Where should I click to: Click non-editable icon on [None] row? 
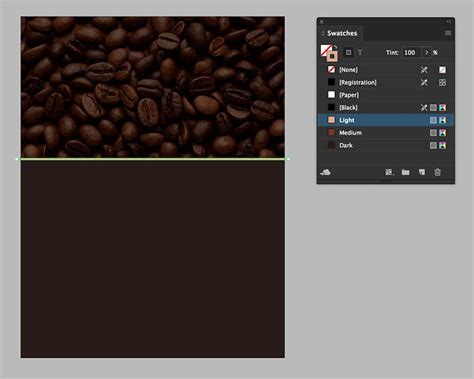click(424, 70)
